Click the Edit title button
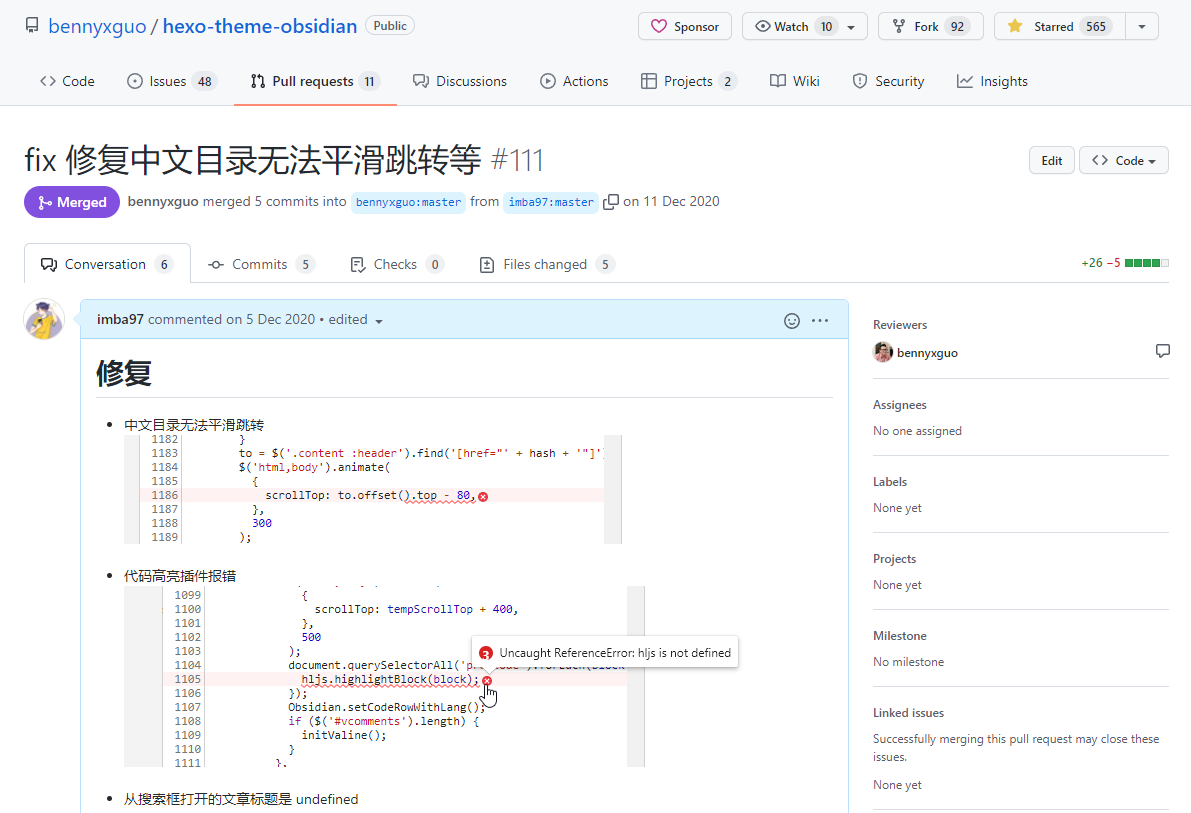Image resolution: width=1191 pixels, height=813 pixels. 1052,161
